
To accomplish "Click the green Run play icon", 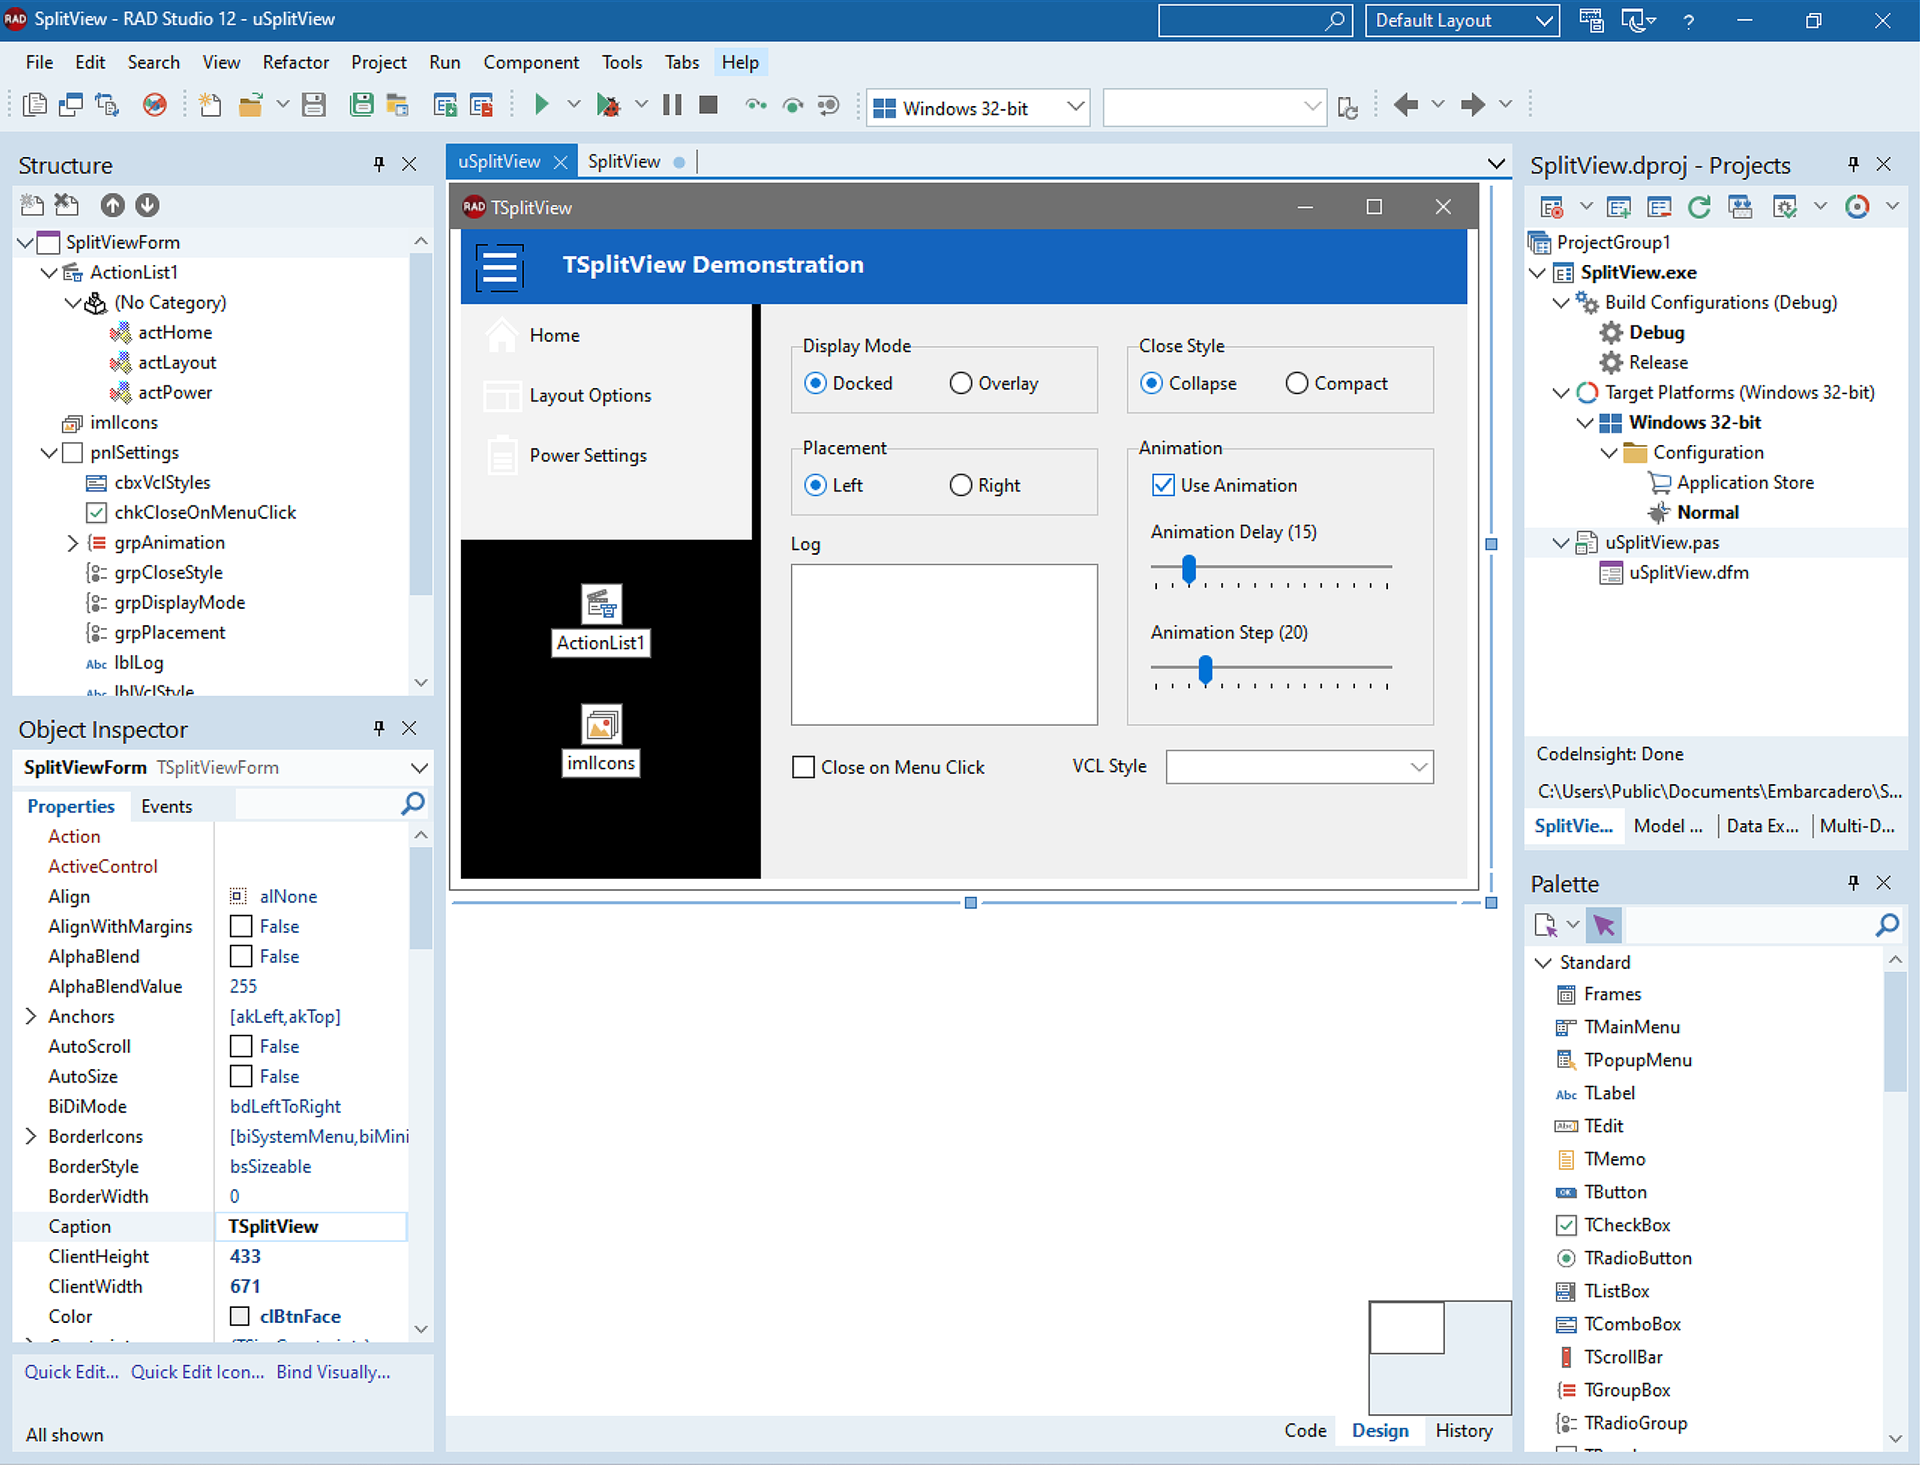I will [x=541, y=105].
